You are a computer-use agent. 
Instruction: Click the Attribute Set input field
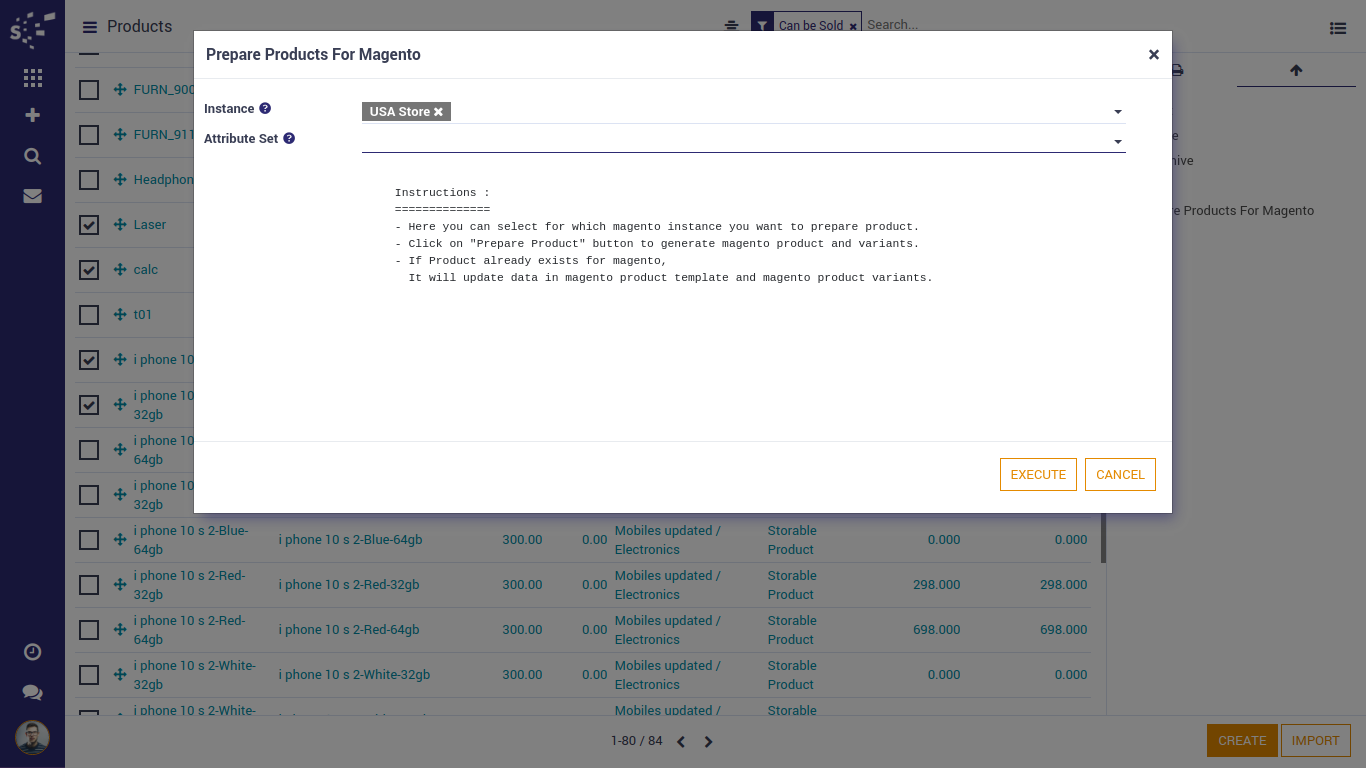(x=735, y=141)
